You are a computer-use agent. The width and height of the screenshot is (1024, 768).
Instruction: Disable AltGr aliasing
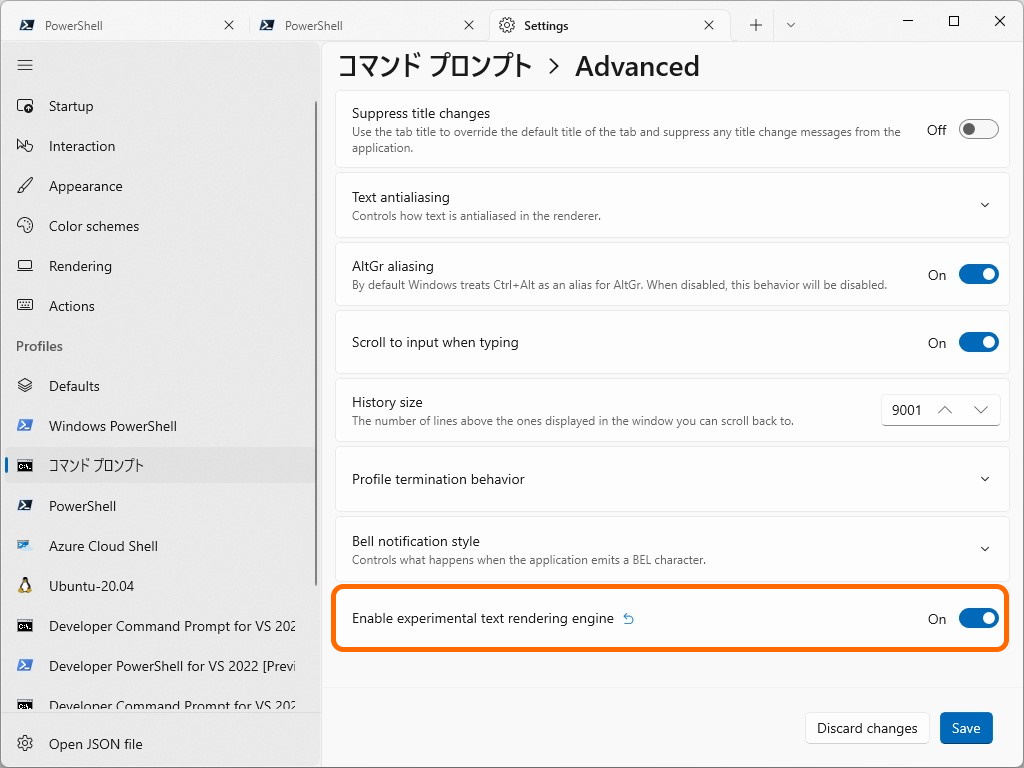point(978,273)
